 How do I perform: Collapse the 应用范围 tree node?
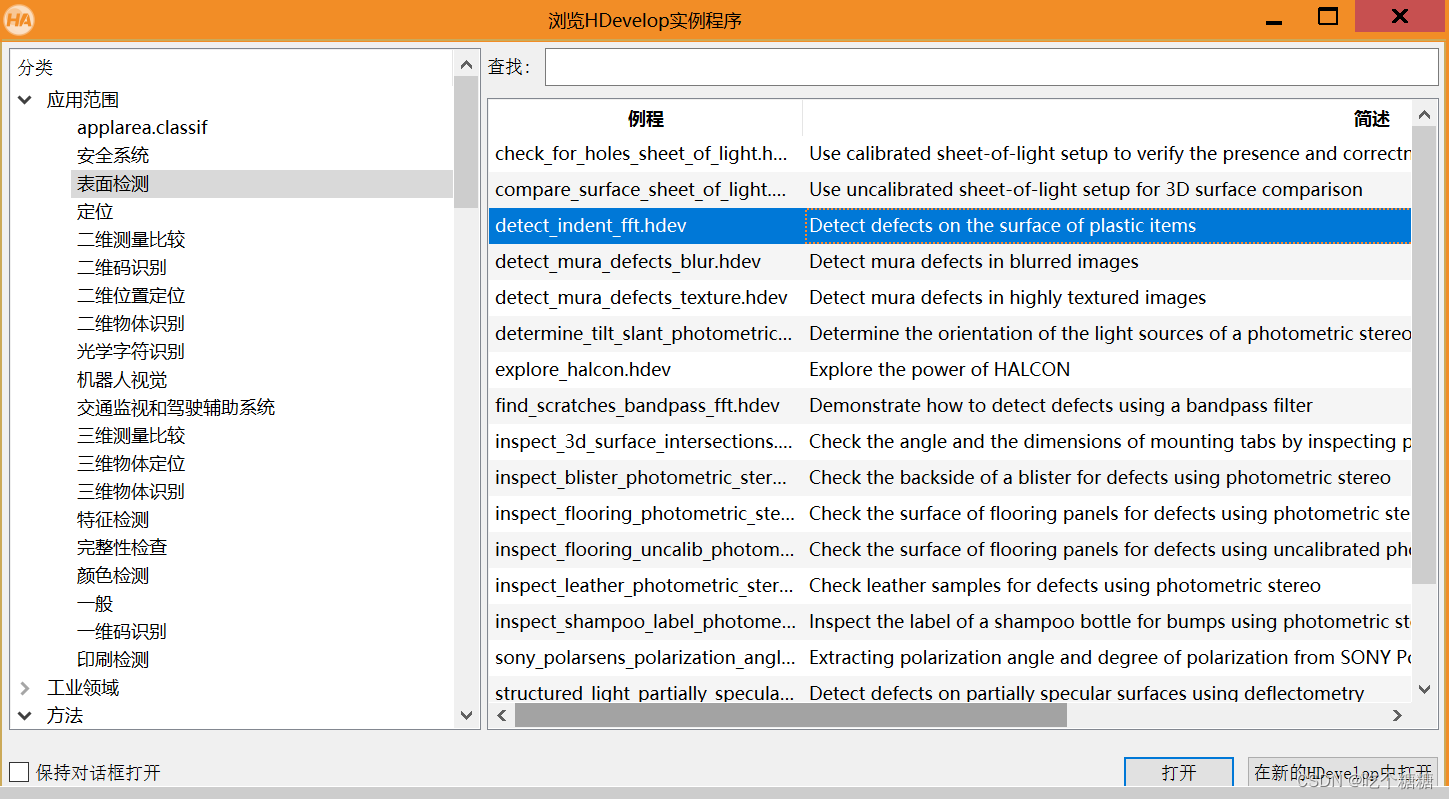pyautogui.click(x=25, y=100)
